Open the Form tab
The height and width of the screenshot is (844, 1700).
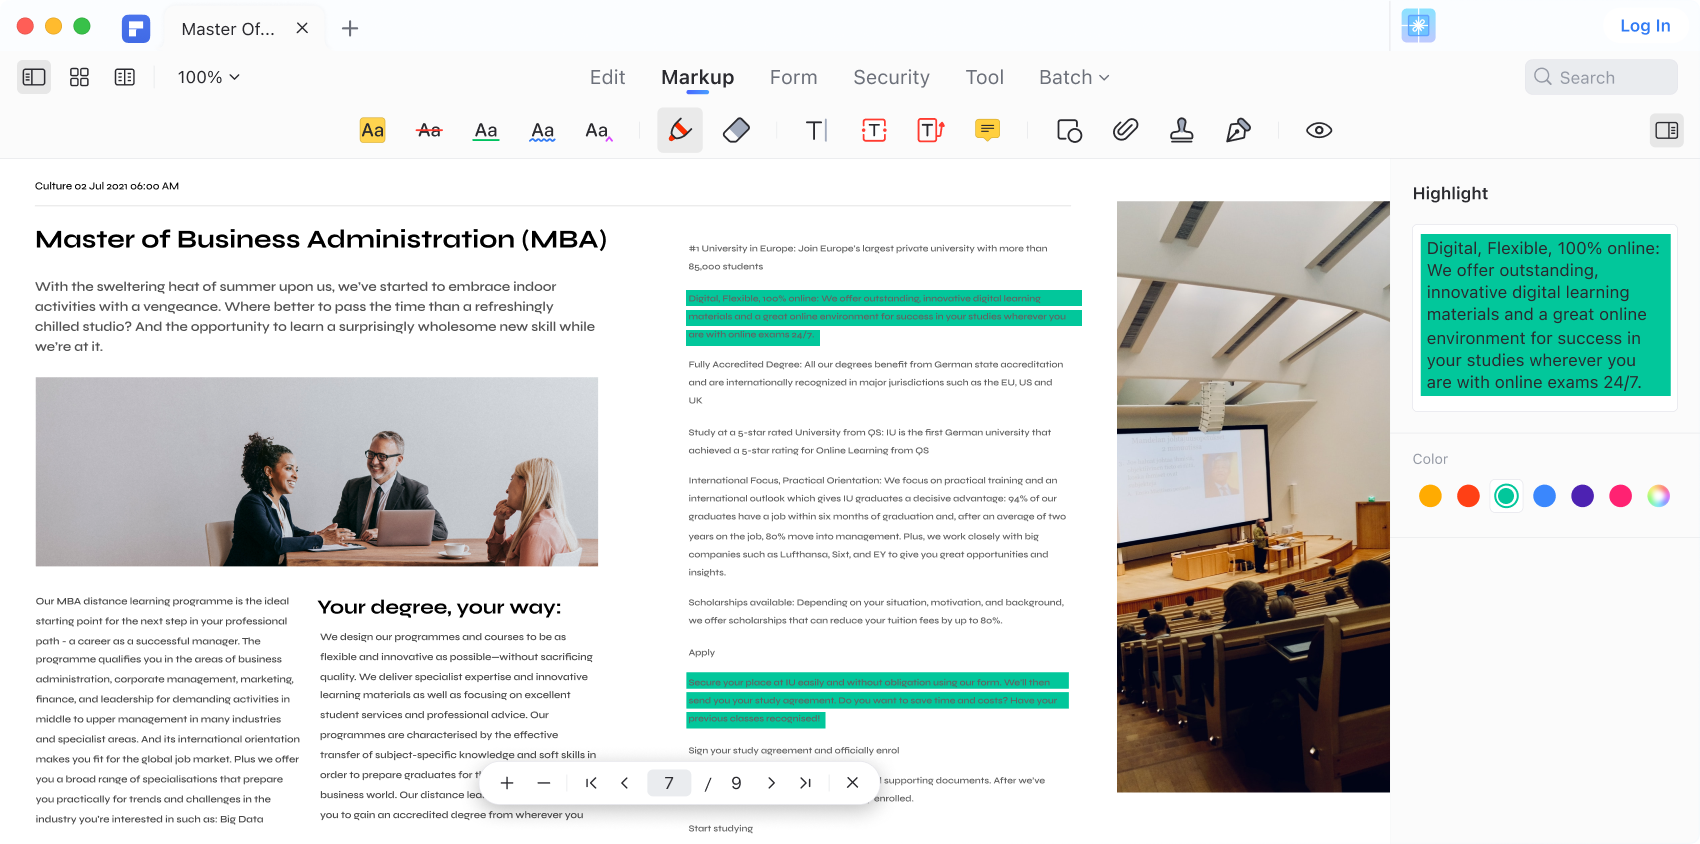point(793,77)
